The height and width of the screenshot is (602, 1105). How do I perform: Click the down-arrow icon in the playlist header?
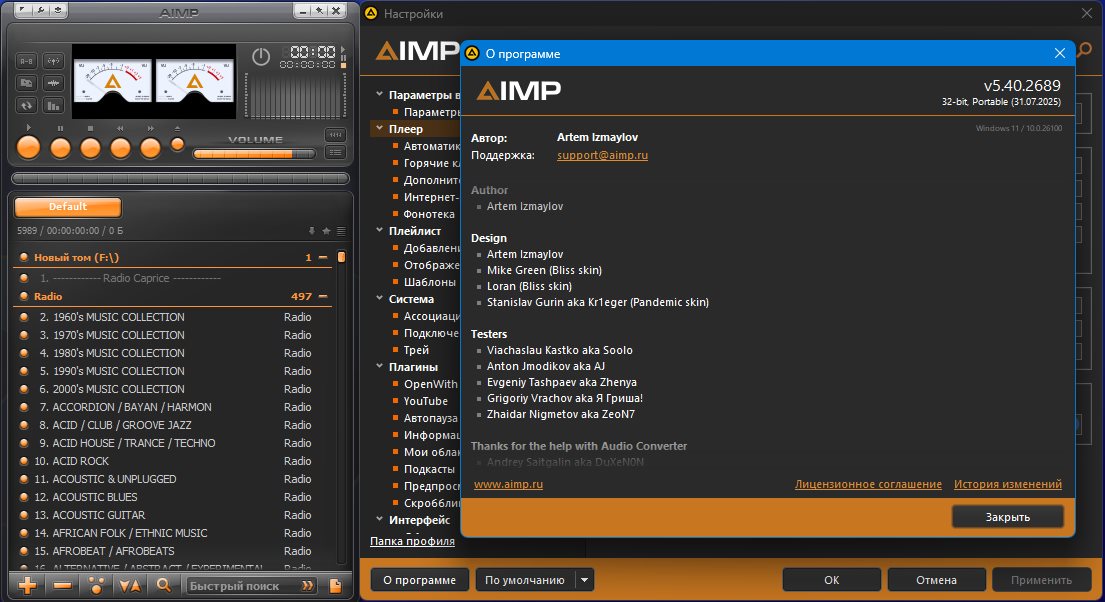point(311,231)
